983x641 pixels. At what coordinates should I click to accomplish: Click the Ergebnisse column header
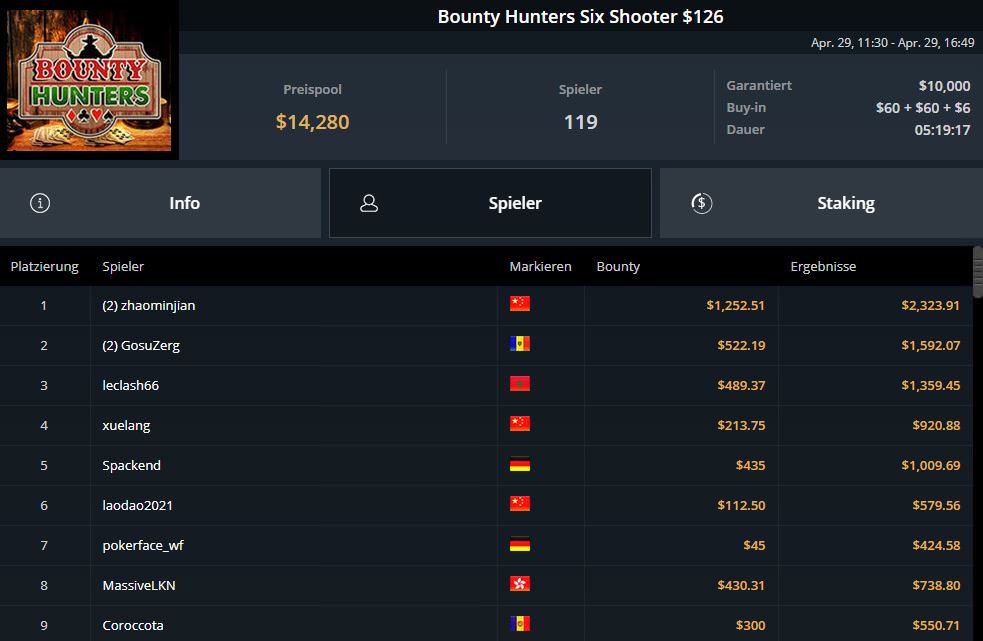coord(823,267)
